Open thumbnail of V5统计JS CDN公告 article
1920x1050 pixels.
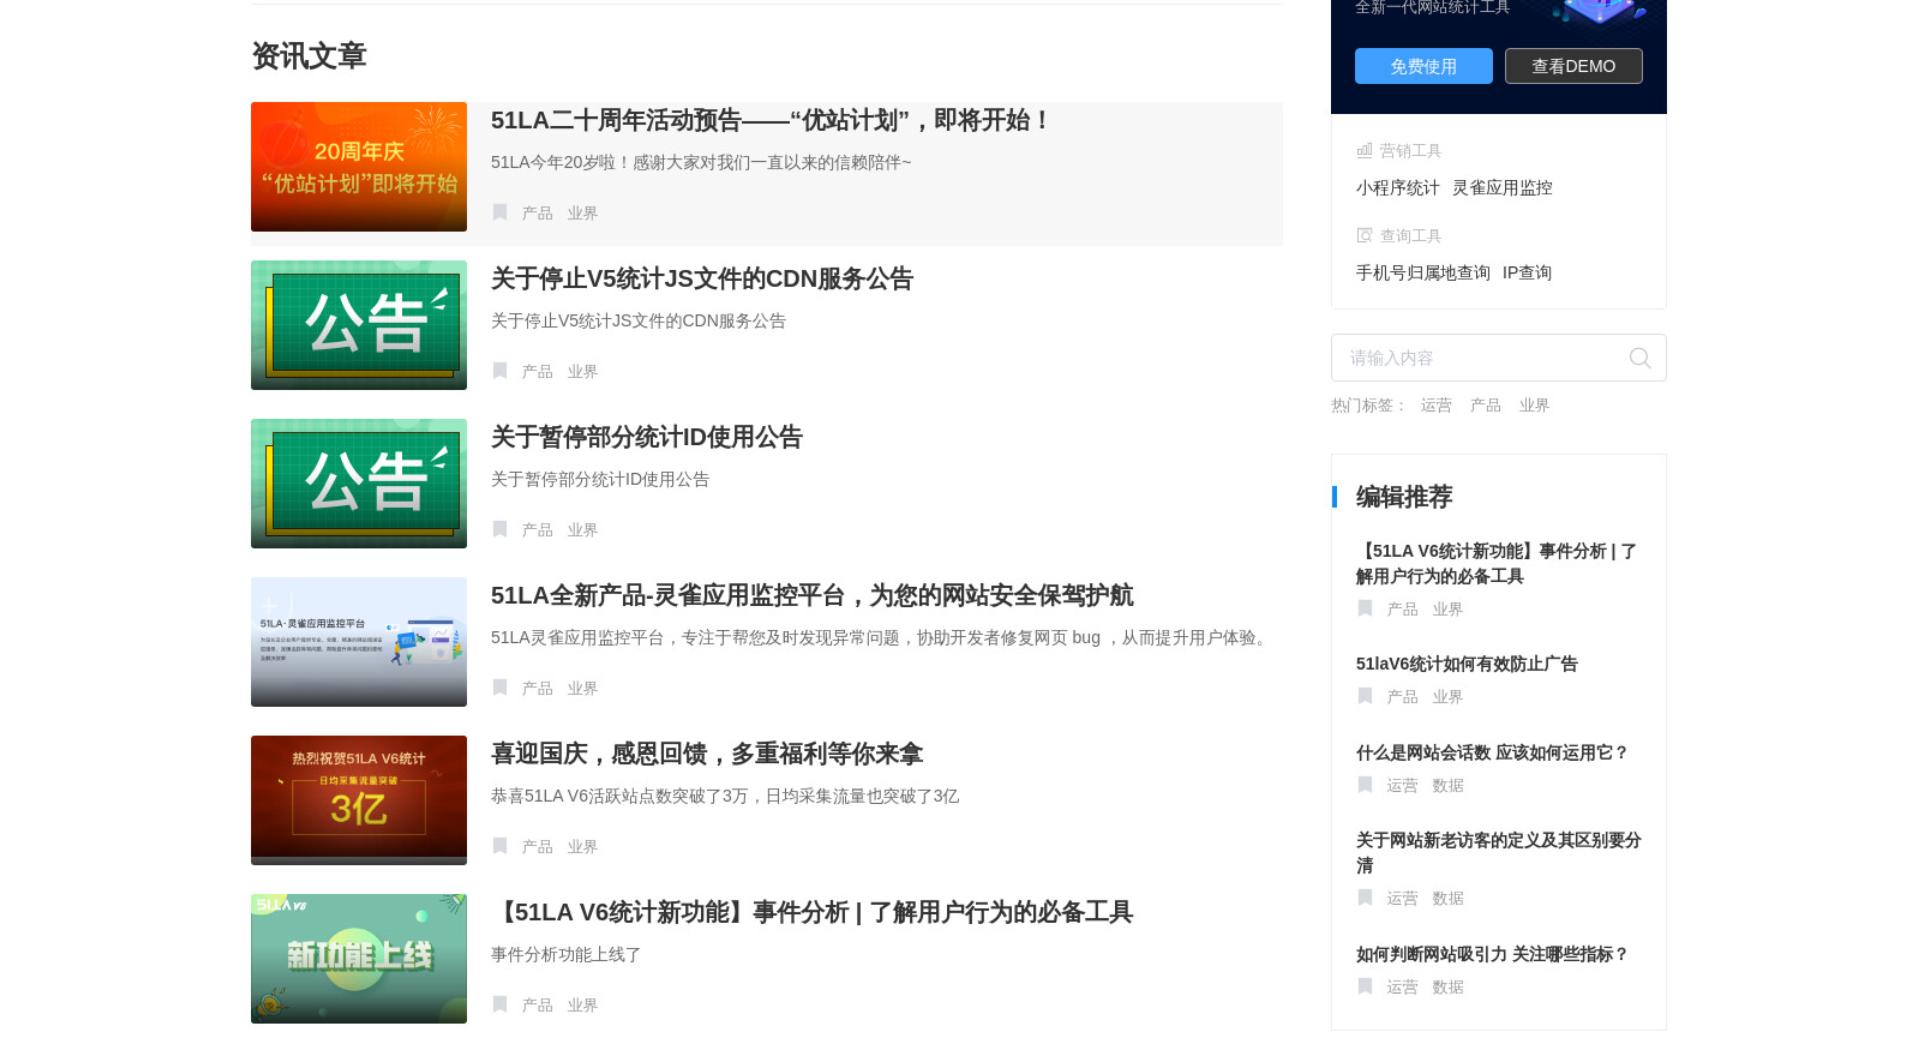tap(359, 325)
